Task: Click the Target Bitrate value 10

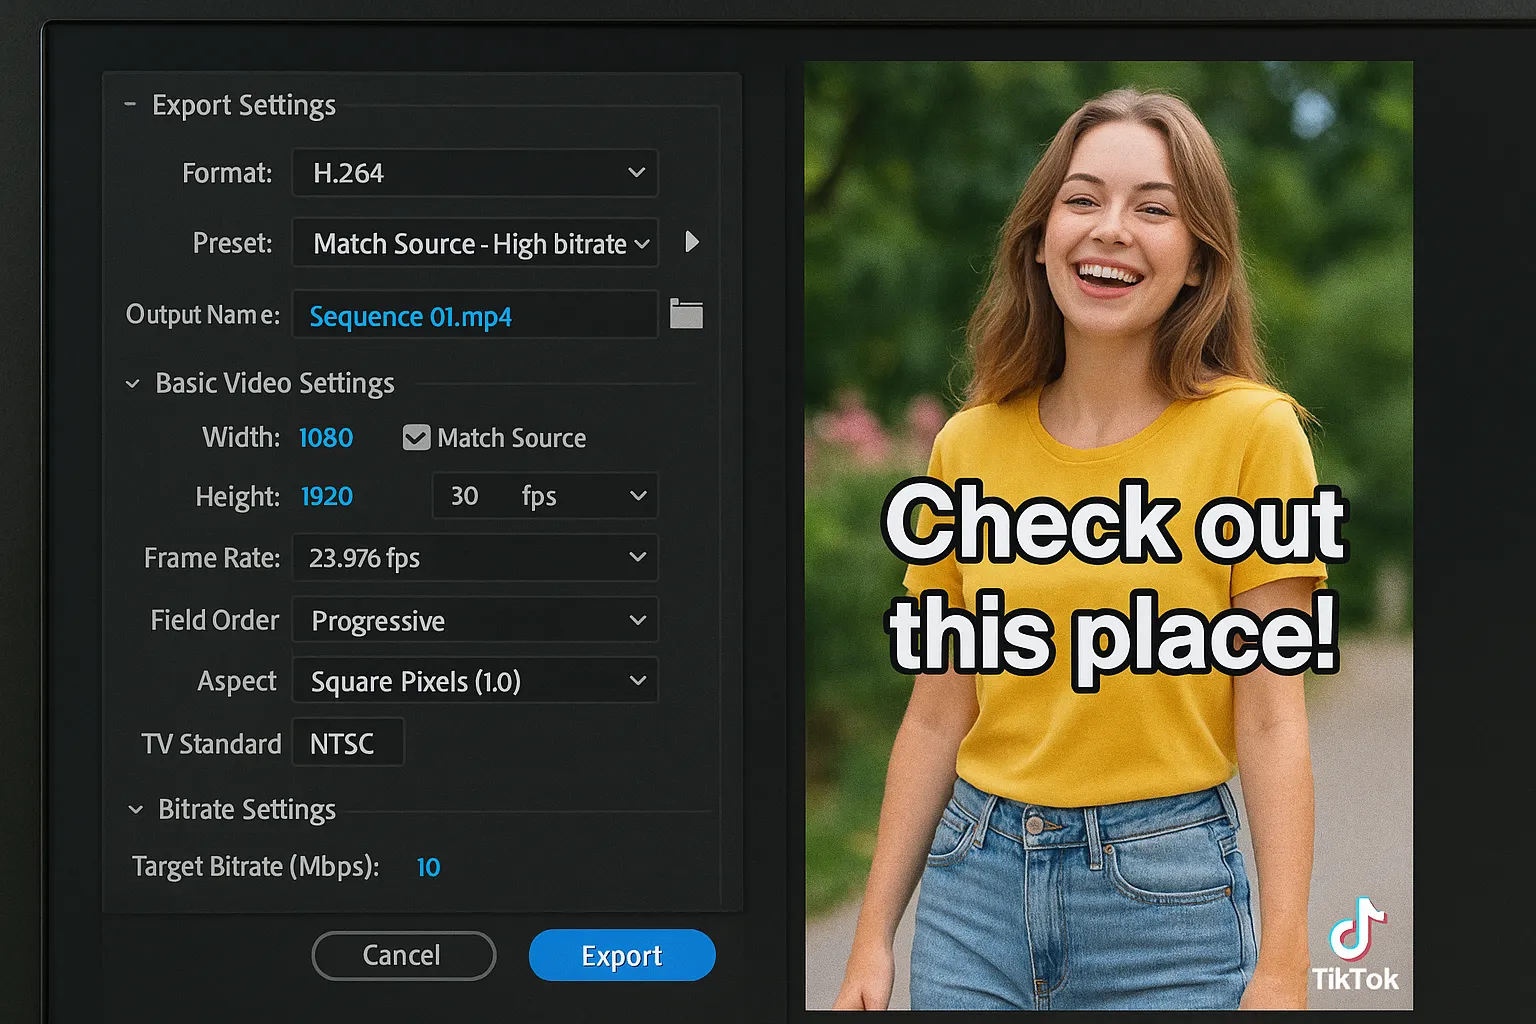Action: (428, 867)
